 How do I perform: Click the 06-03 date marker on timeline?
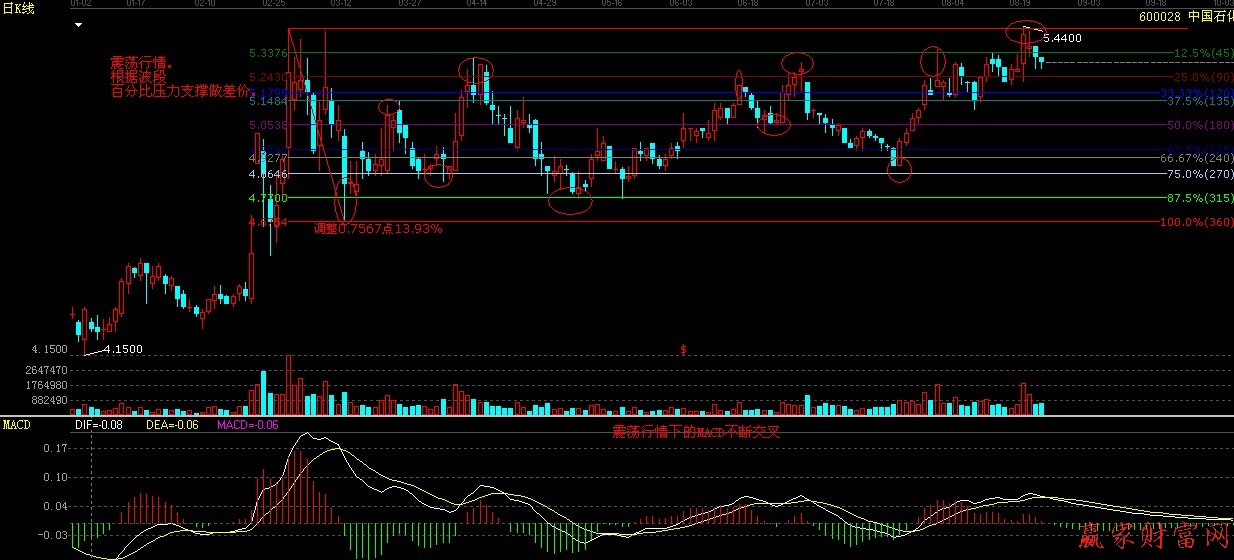pyautogui.click(x=680, y=4)
